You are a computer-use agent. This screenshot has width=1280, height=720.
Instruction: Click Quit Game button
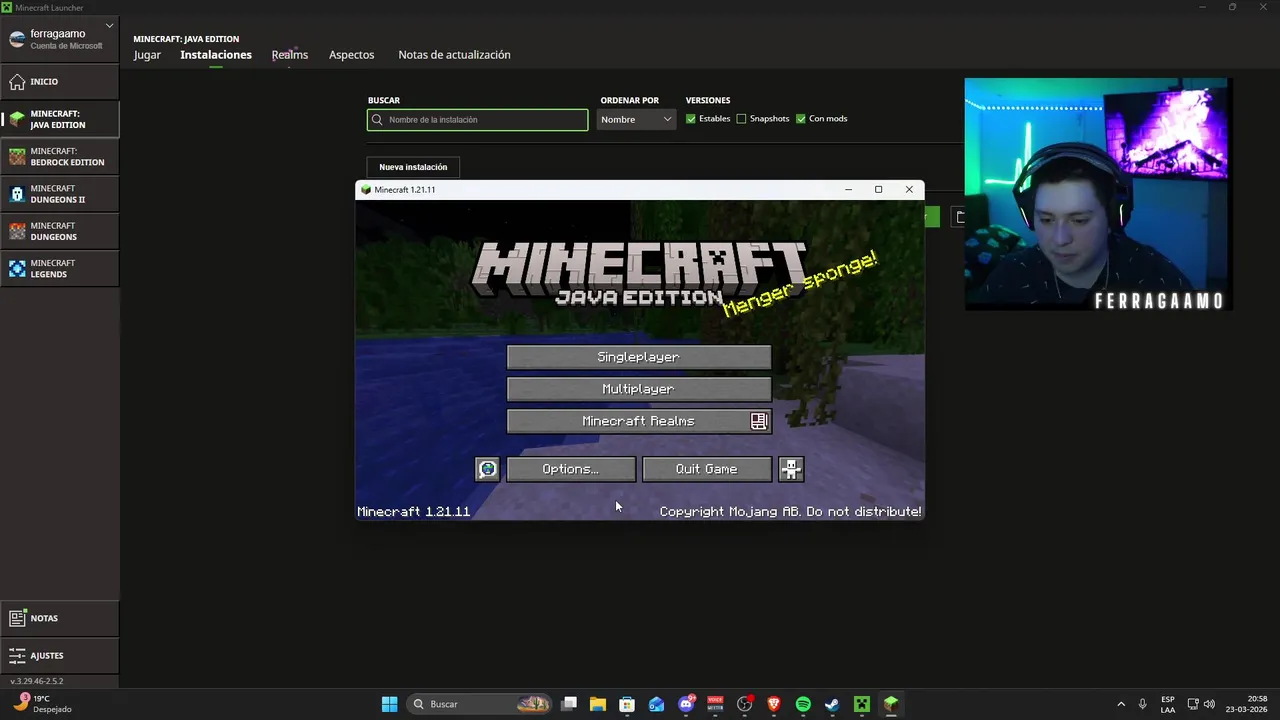[x=707, y=469]
